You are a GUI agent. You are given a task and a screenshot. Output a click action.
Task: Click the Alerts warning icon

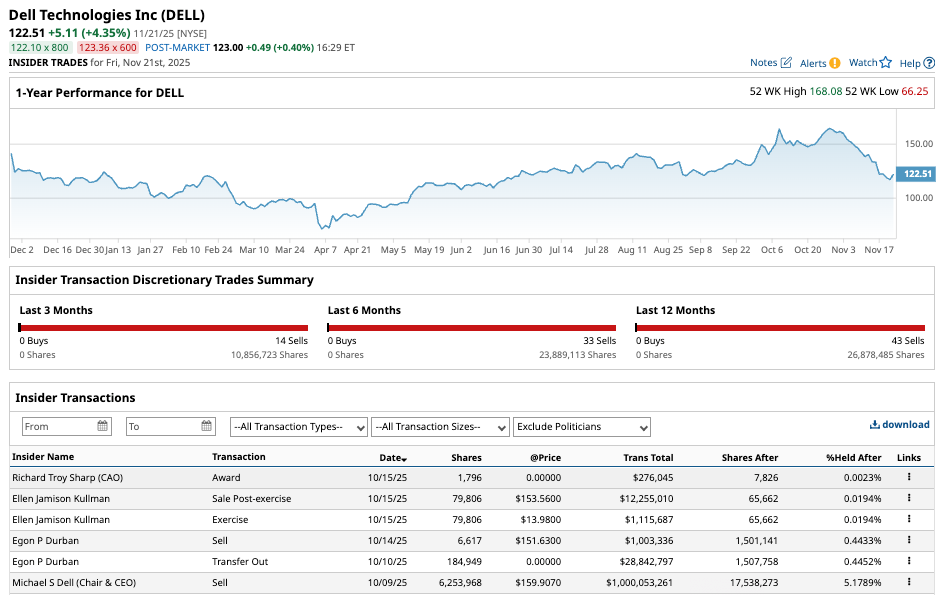click(835, 63)
